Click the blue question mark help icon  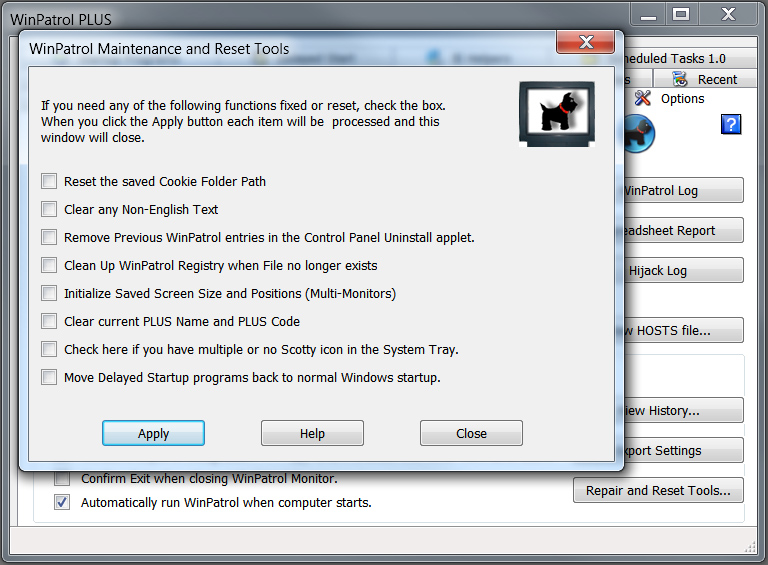(x=730, y=124)
